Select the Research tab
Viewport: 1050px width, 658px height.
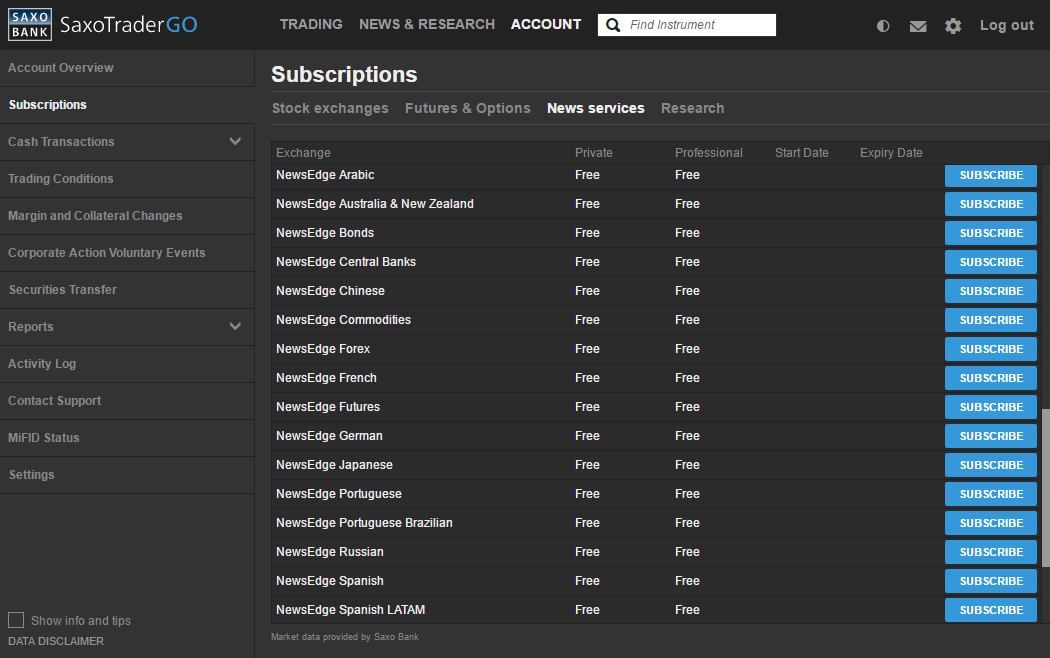(x=692, y=108)
